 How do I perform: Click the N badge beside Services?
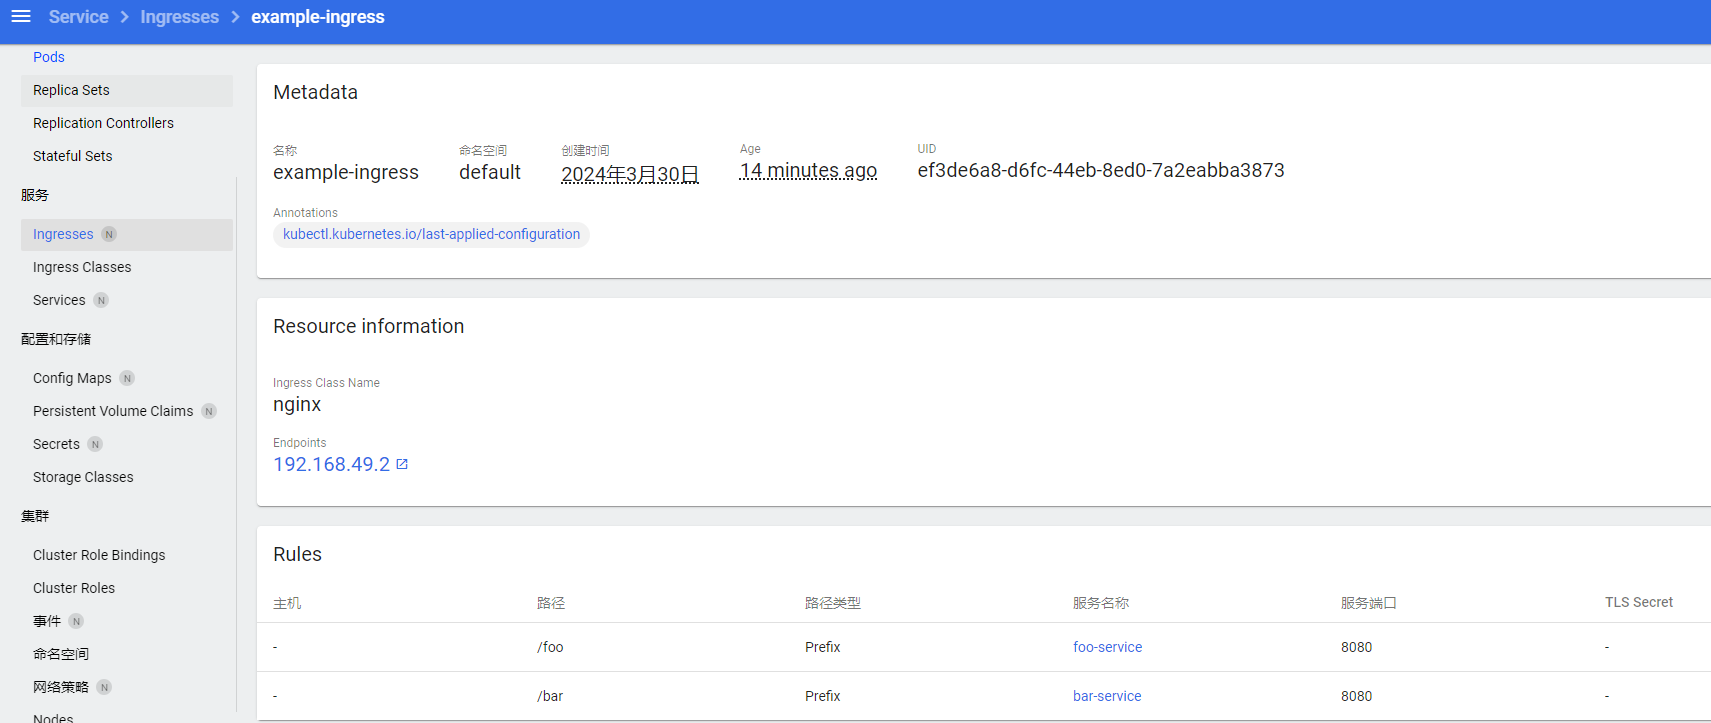pyautogui.click(x=101, y=300)
